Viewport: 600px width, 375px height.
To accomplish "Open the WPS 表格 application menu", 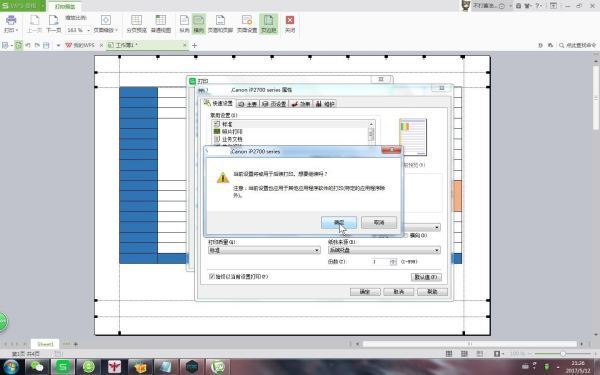I will 23,6.
